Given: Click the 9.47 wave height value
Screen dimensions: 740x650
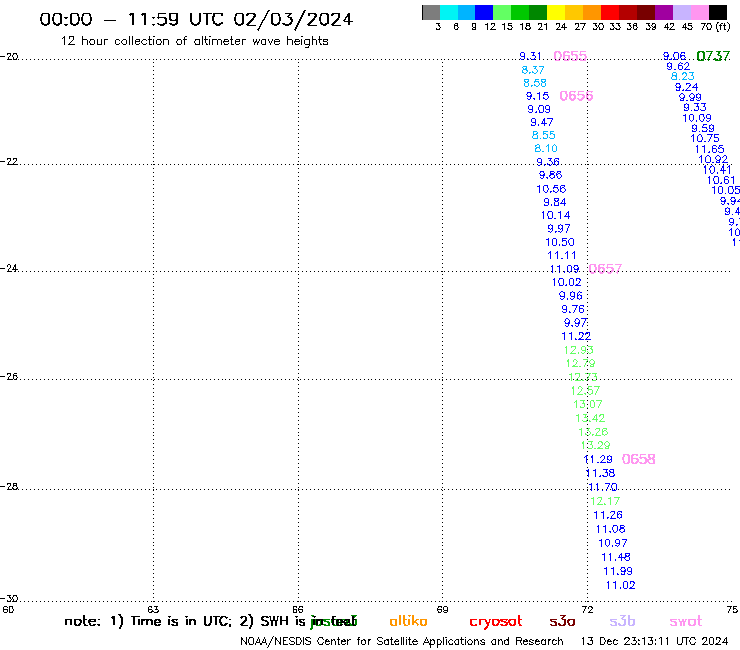Looking at the screenshot, I should pos(541,122).
